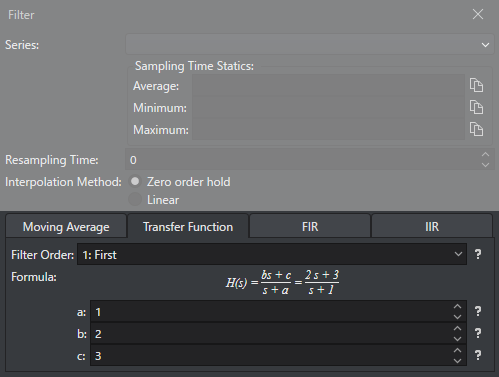Increase the Resampling Time value

[x=486, y=155]
